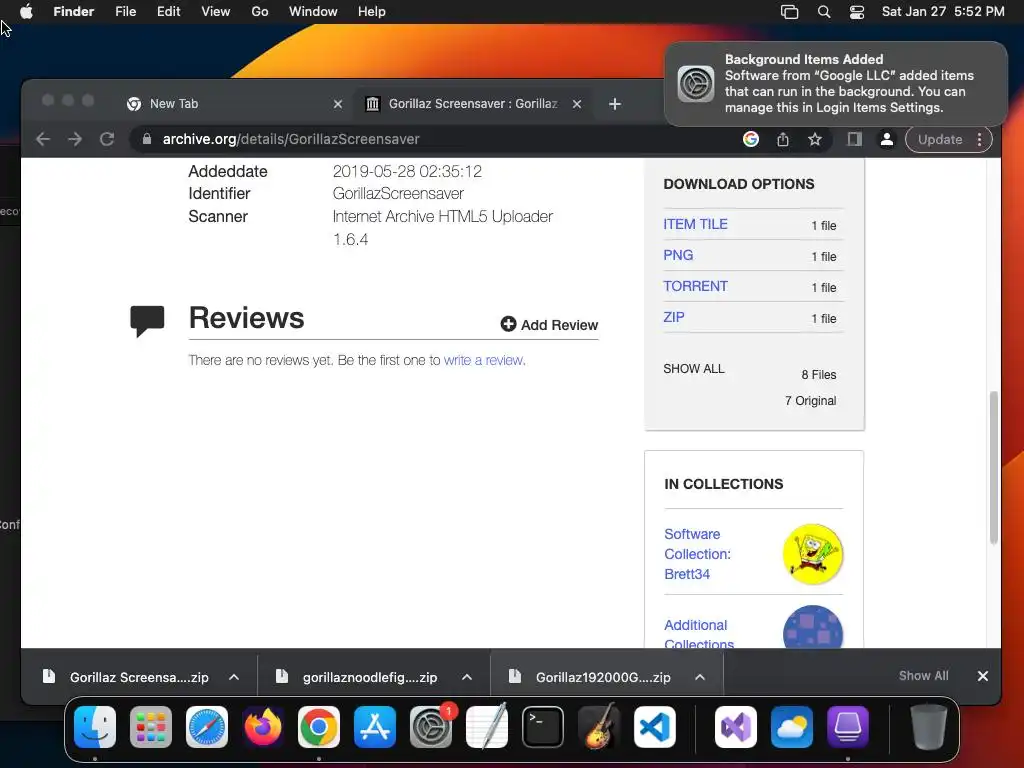Viewport: 1024px width, 768px height.
Task: Download the ZIP option
Action: coord(674,317)
